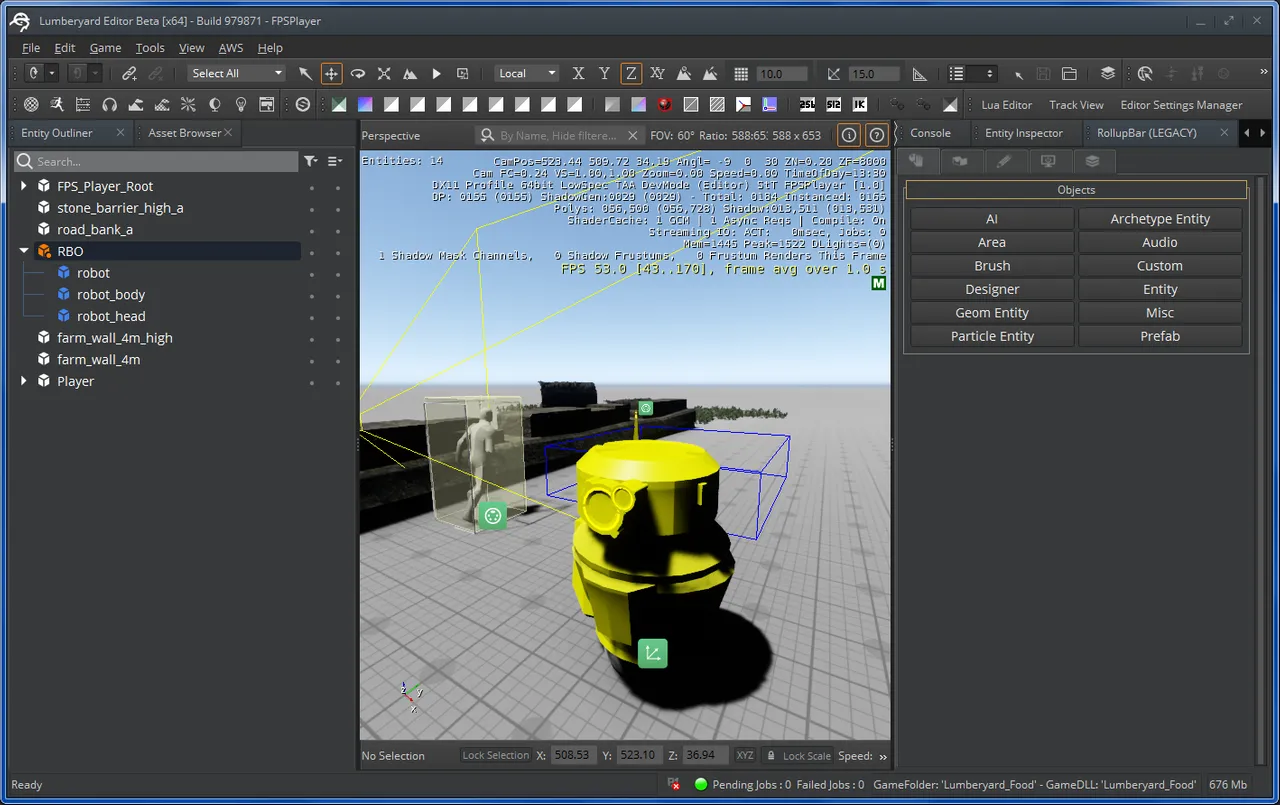Open the Local coordinate system dropdown
This screenshot has height=805, width=1280.
527,73
